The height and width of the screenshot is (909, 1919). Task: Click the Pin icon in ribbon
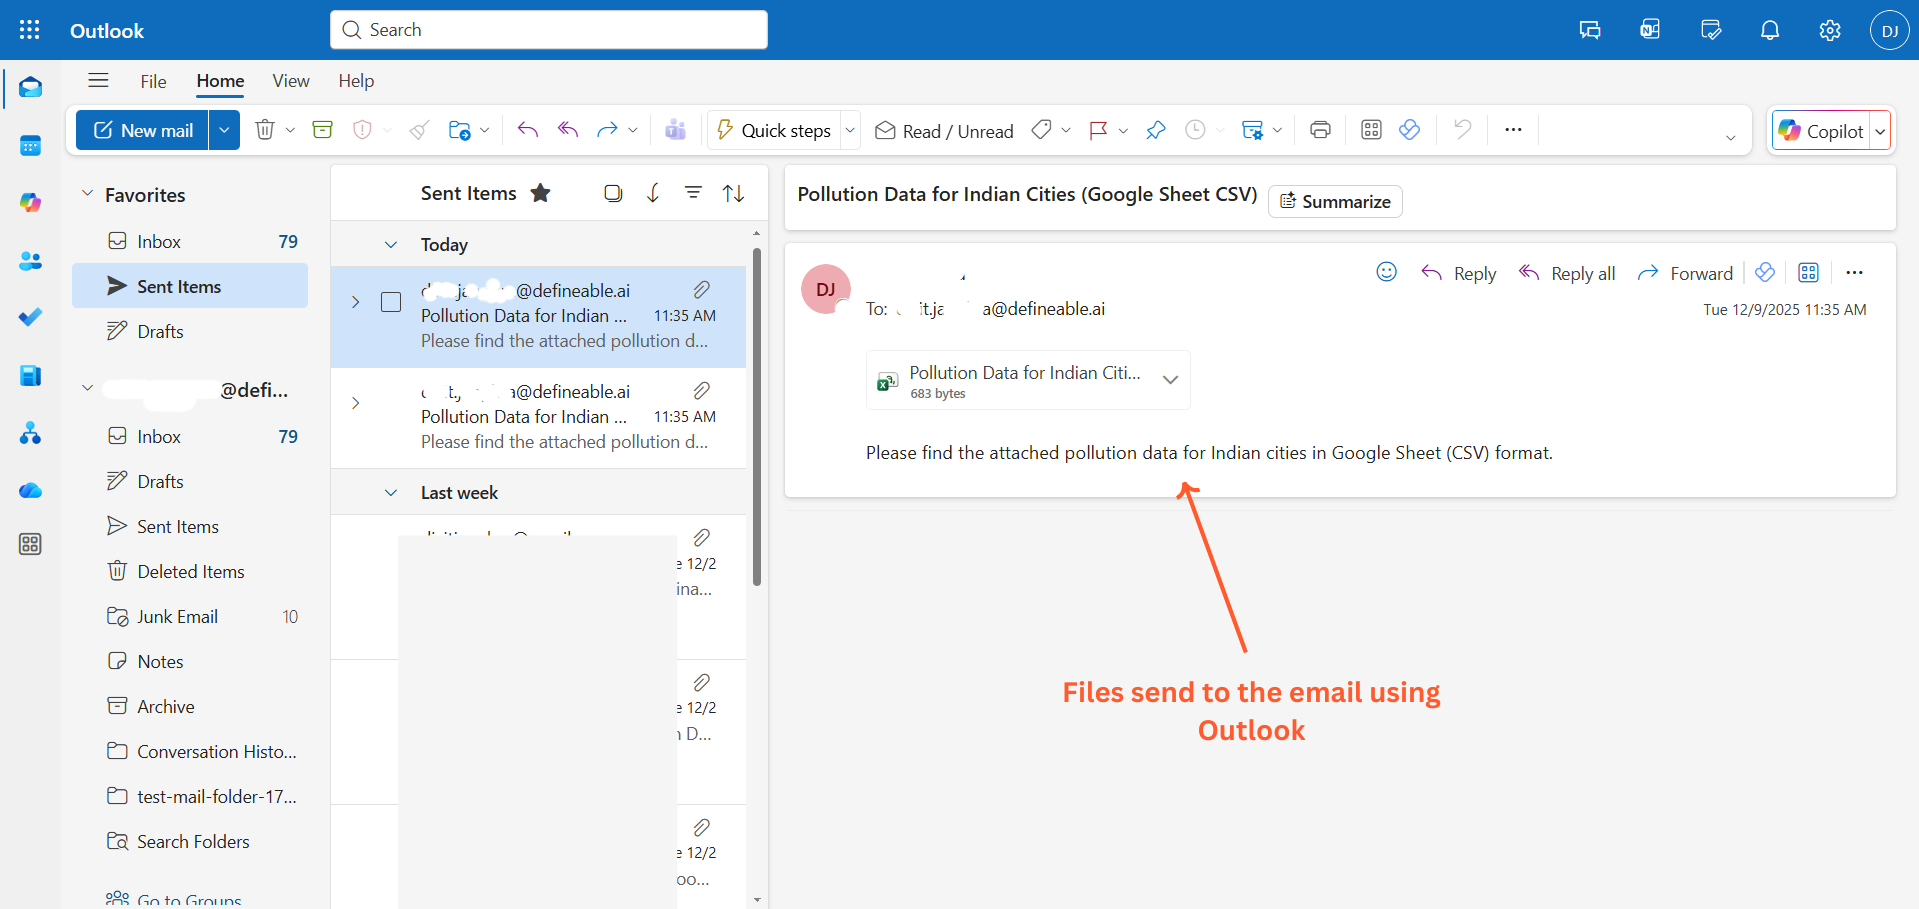click(1156, 130)
